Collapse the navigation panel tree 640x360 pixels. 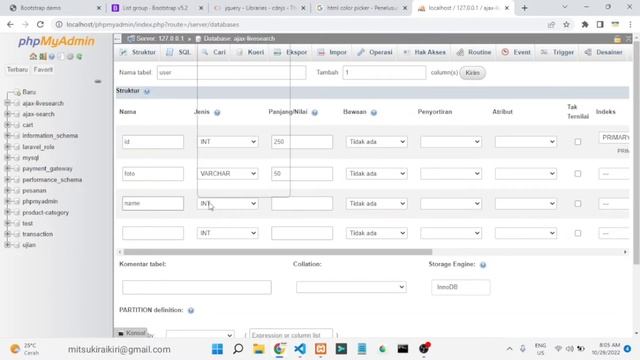(x=98, y=82)
